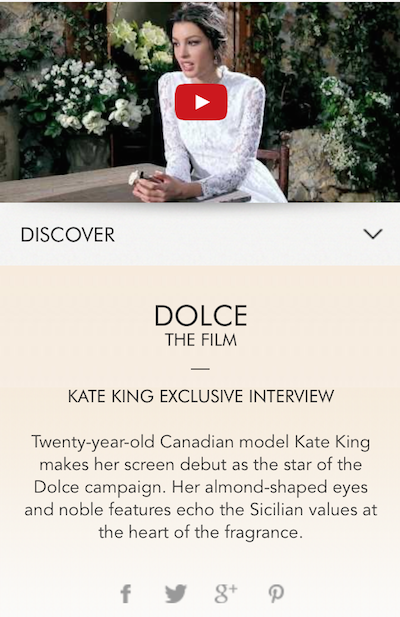Viewport: 400px width, 617px height.
Task: Click the white flower on the table
Action: (x=134, y=177)
